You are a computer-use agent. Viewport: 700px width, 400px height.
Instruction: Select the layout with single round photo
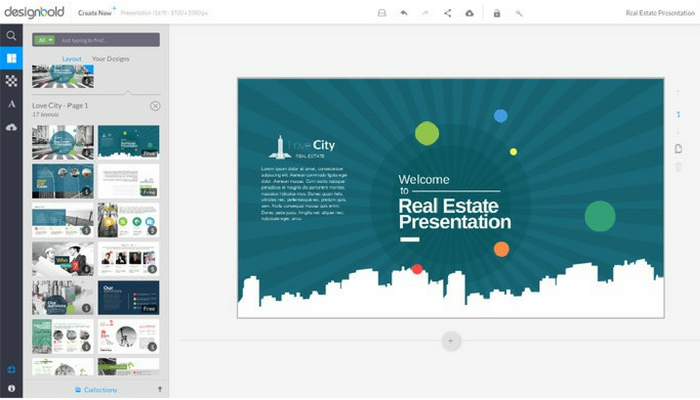click(x=129, y=337)
